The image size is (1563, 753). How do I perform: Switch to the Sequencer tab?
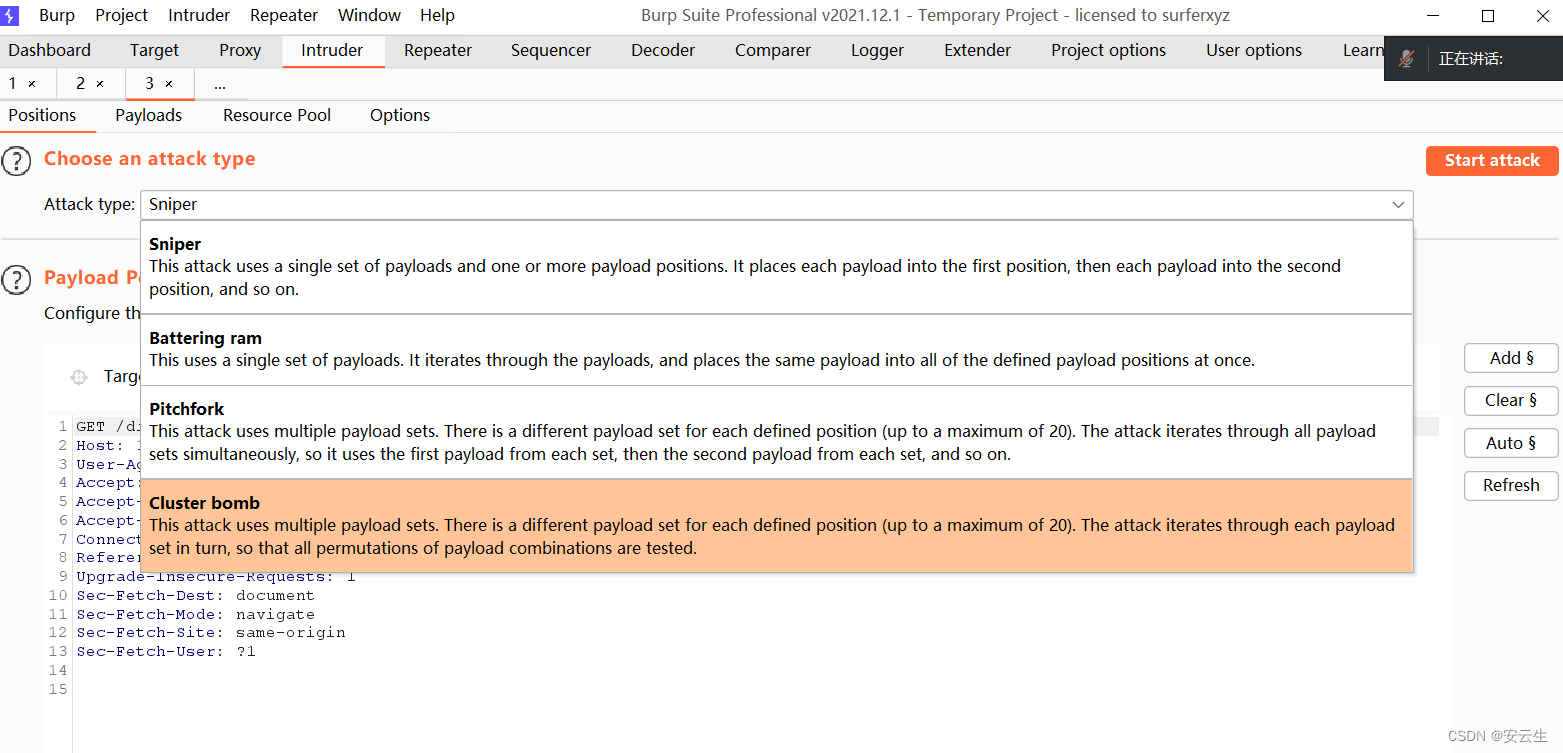click(551, 50)
